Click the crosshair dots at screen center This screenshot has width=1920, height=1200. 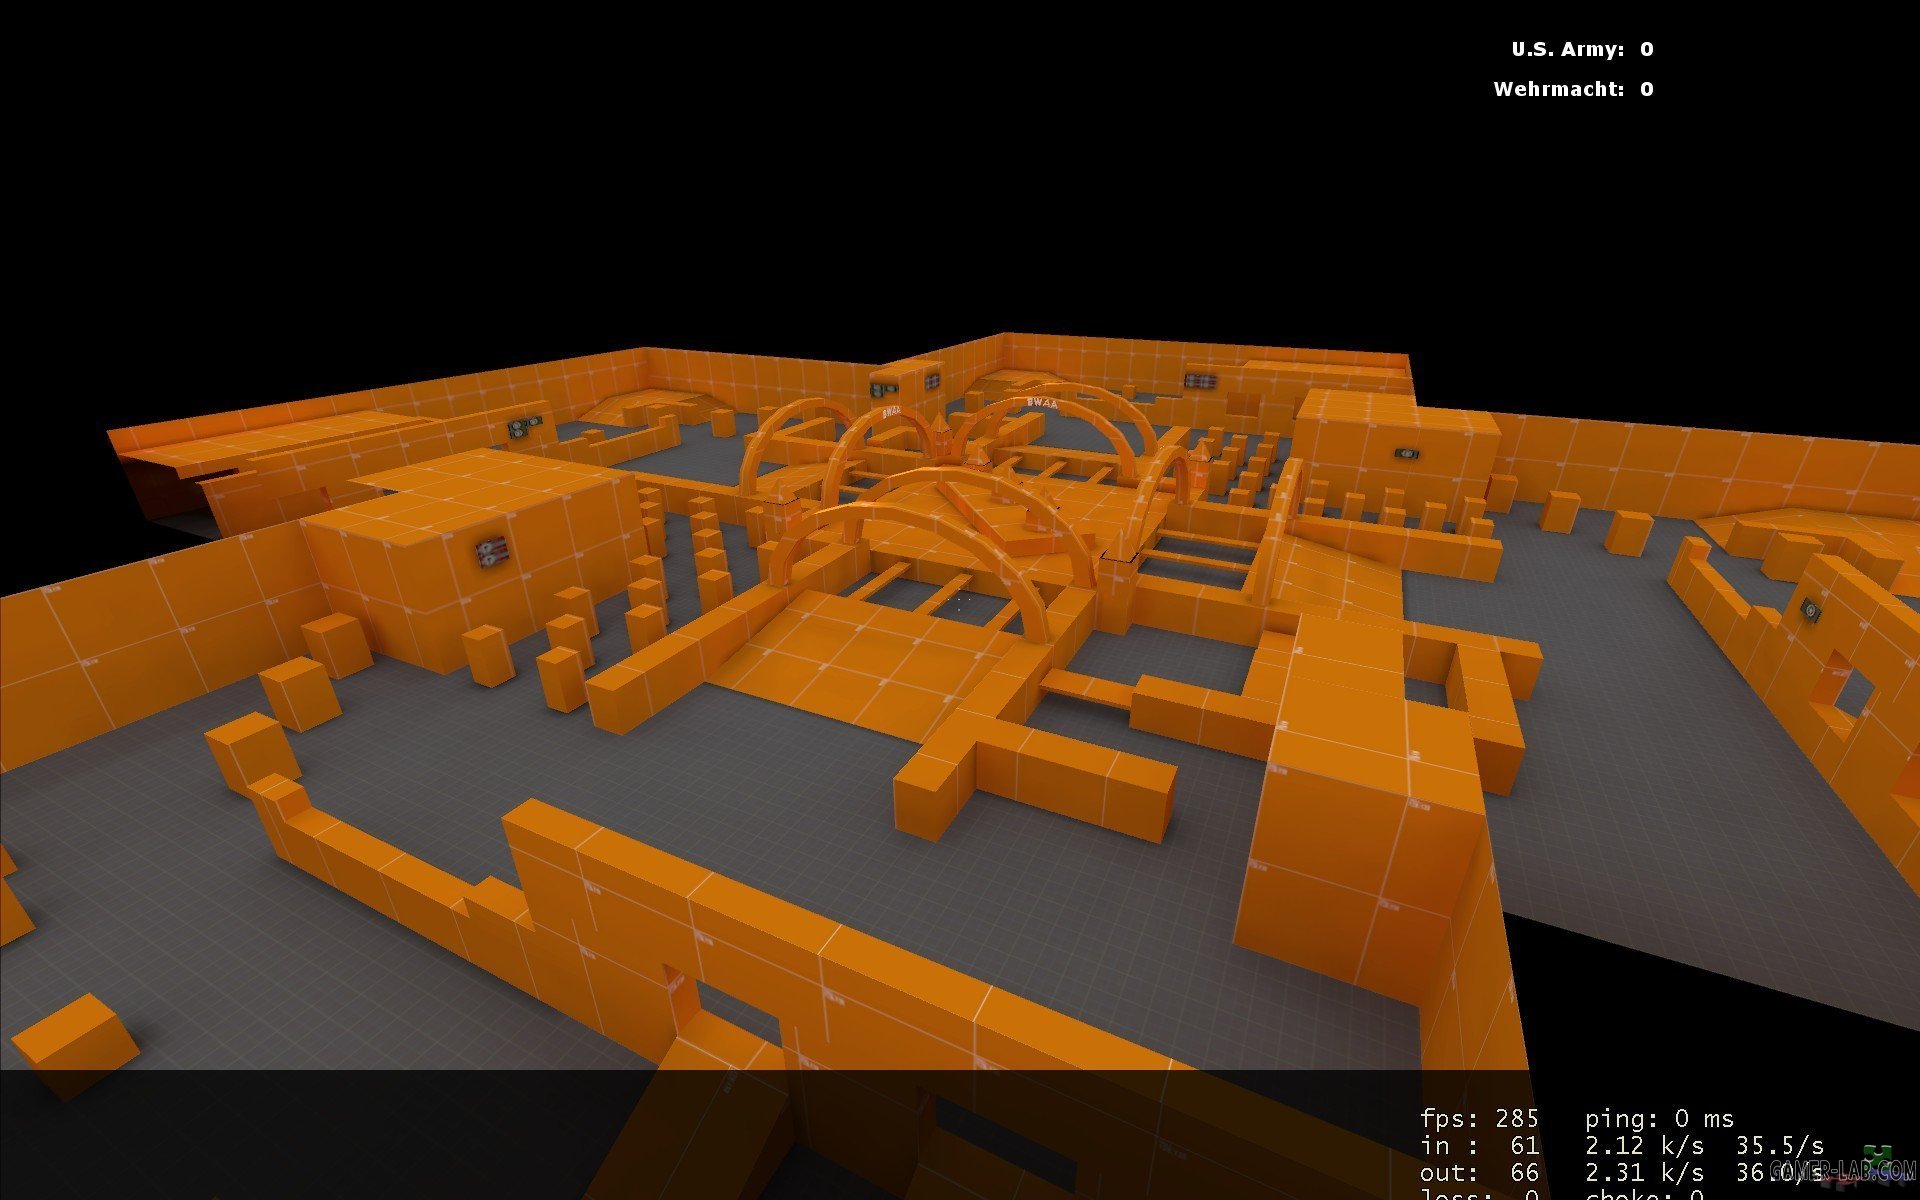961,600
